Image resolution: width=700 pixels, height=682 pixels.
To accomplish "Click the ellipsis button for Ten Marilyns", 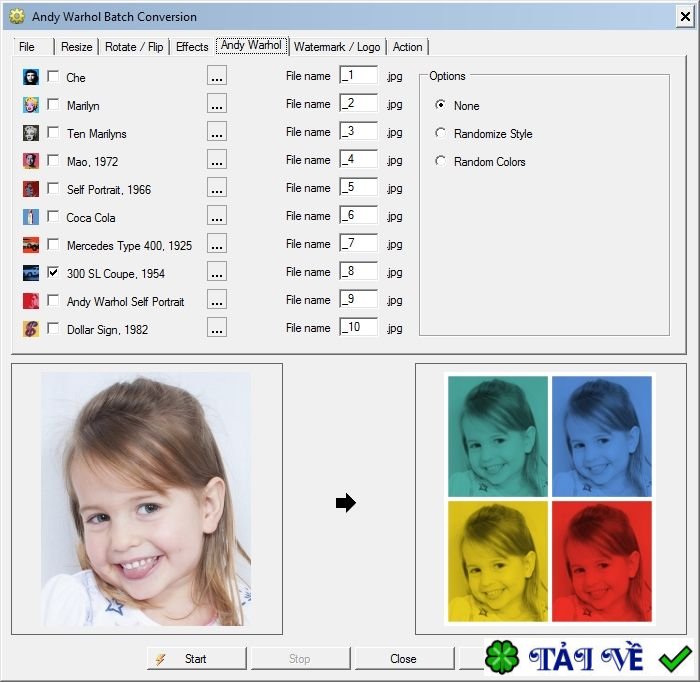I will [217, 131].
